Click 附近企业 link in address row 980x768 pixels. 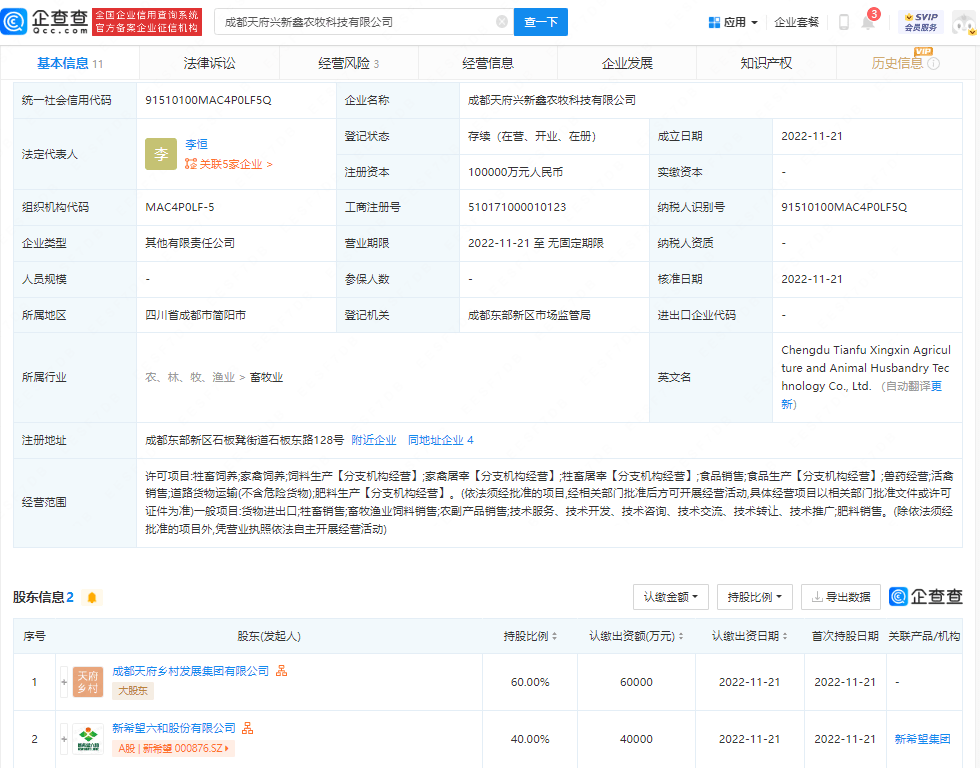point(374,440)
